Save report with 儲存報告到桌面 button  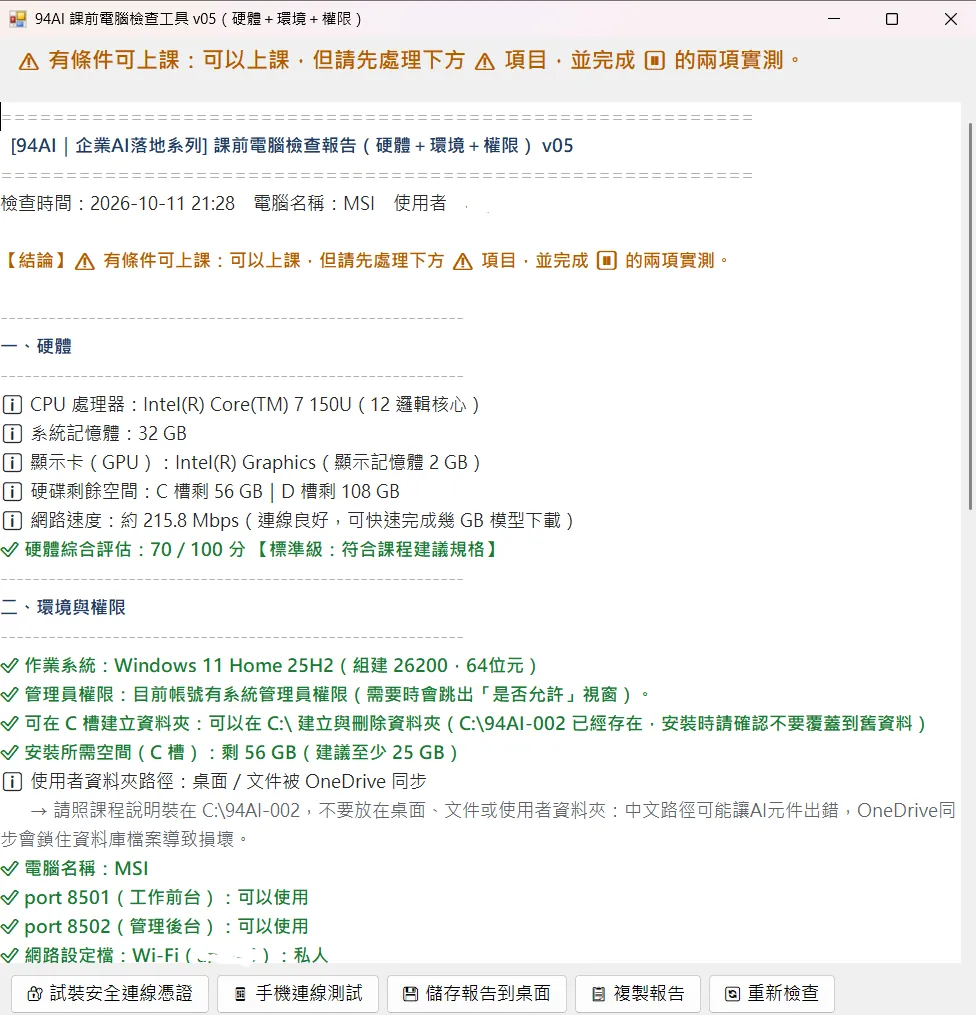[476, 993]
